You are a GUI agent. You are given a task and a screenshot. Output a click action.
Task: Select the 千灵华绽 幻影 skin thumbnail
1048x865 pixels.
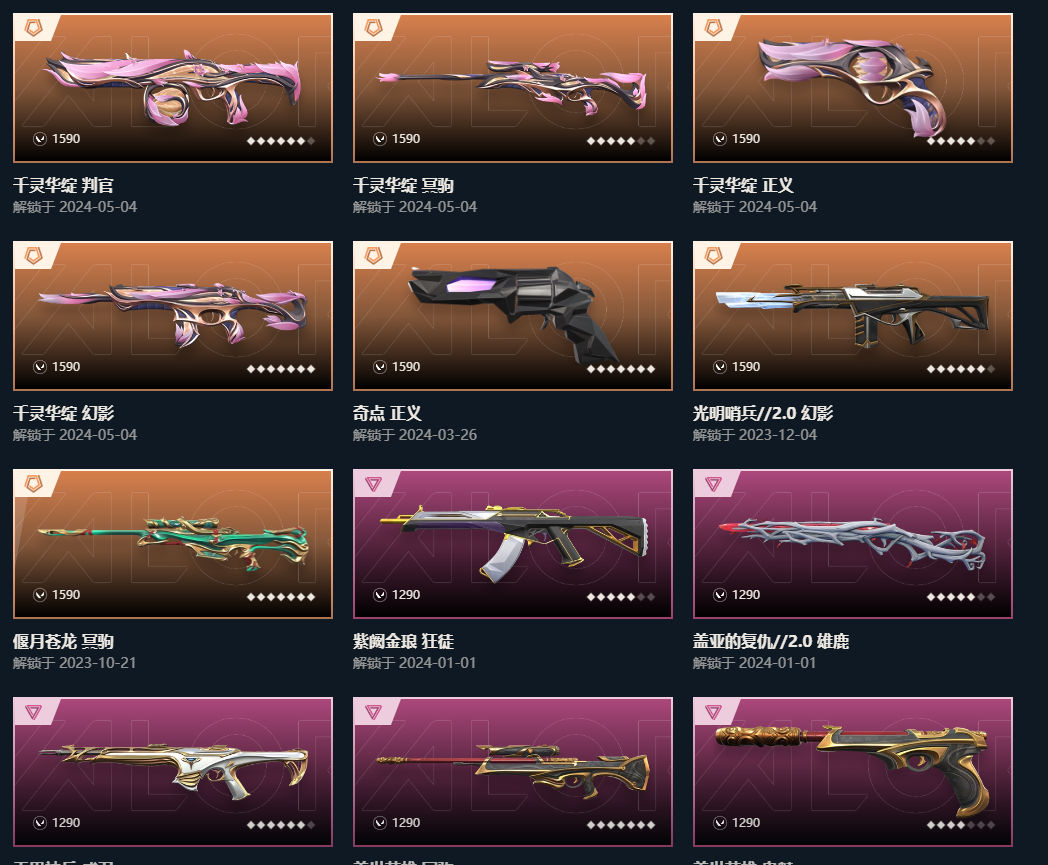click(x=172, y=316)
